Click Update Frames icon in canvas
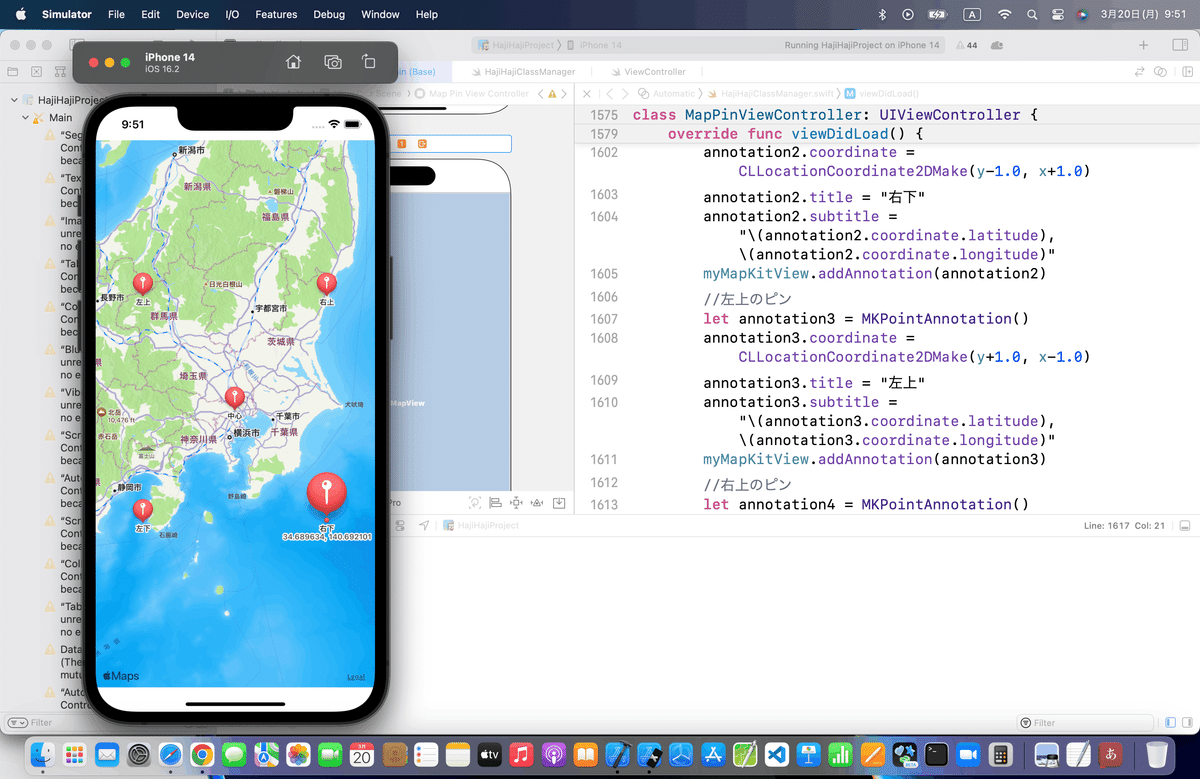This screenshot has width=1200, height=779. (x=475, y=502)
